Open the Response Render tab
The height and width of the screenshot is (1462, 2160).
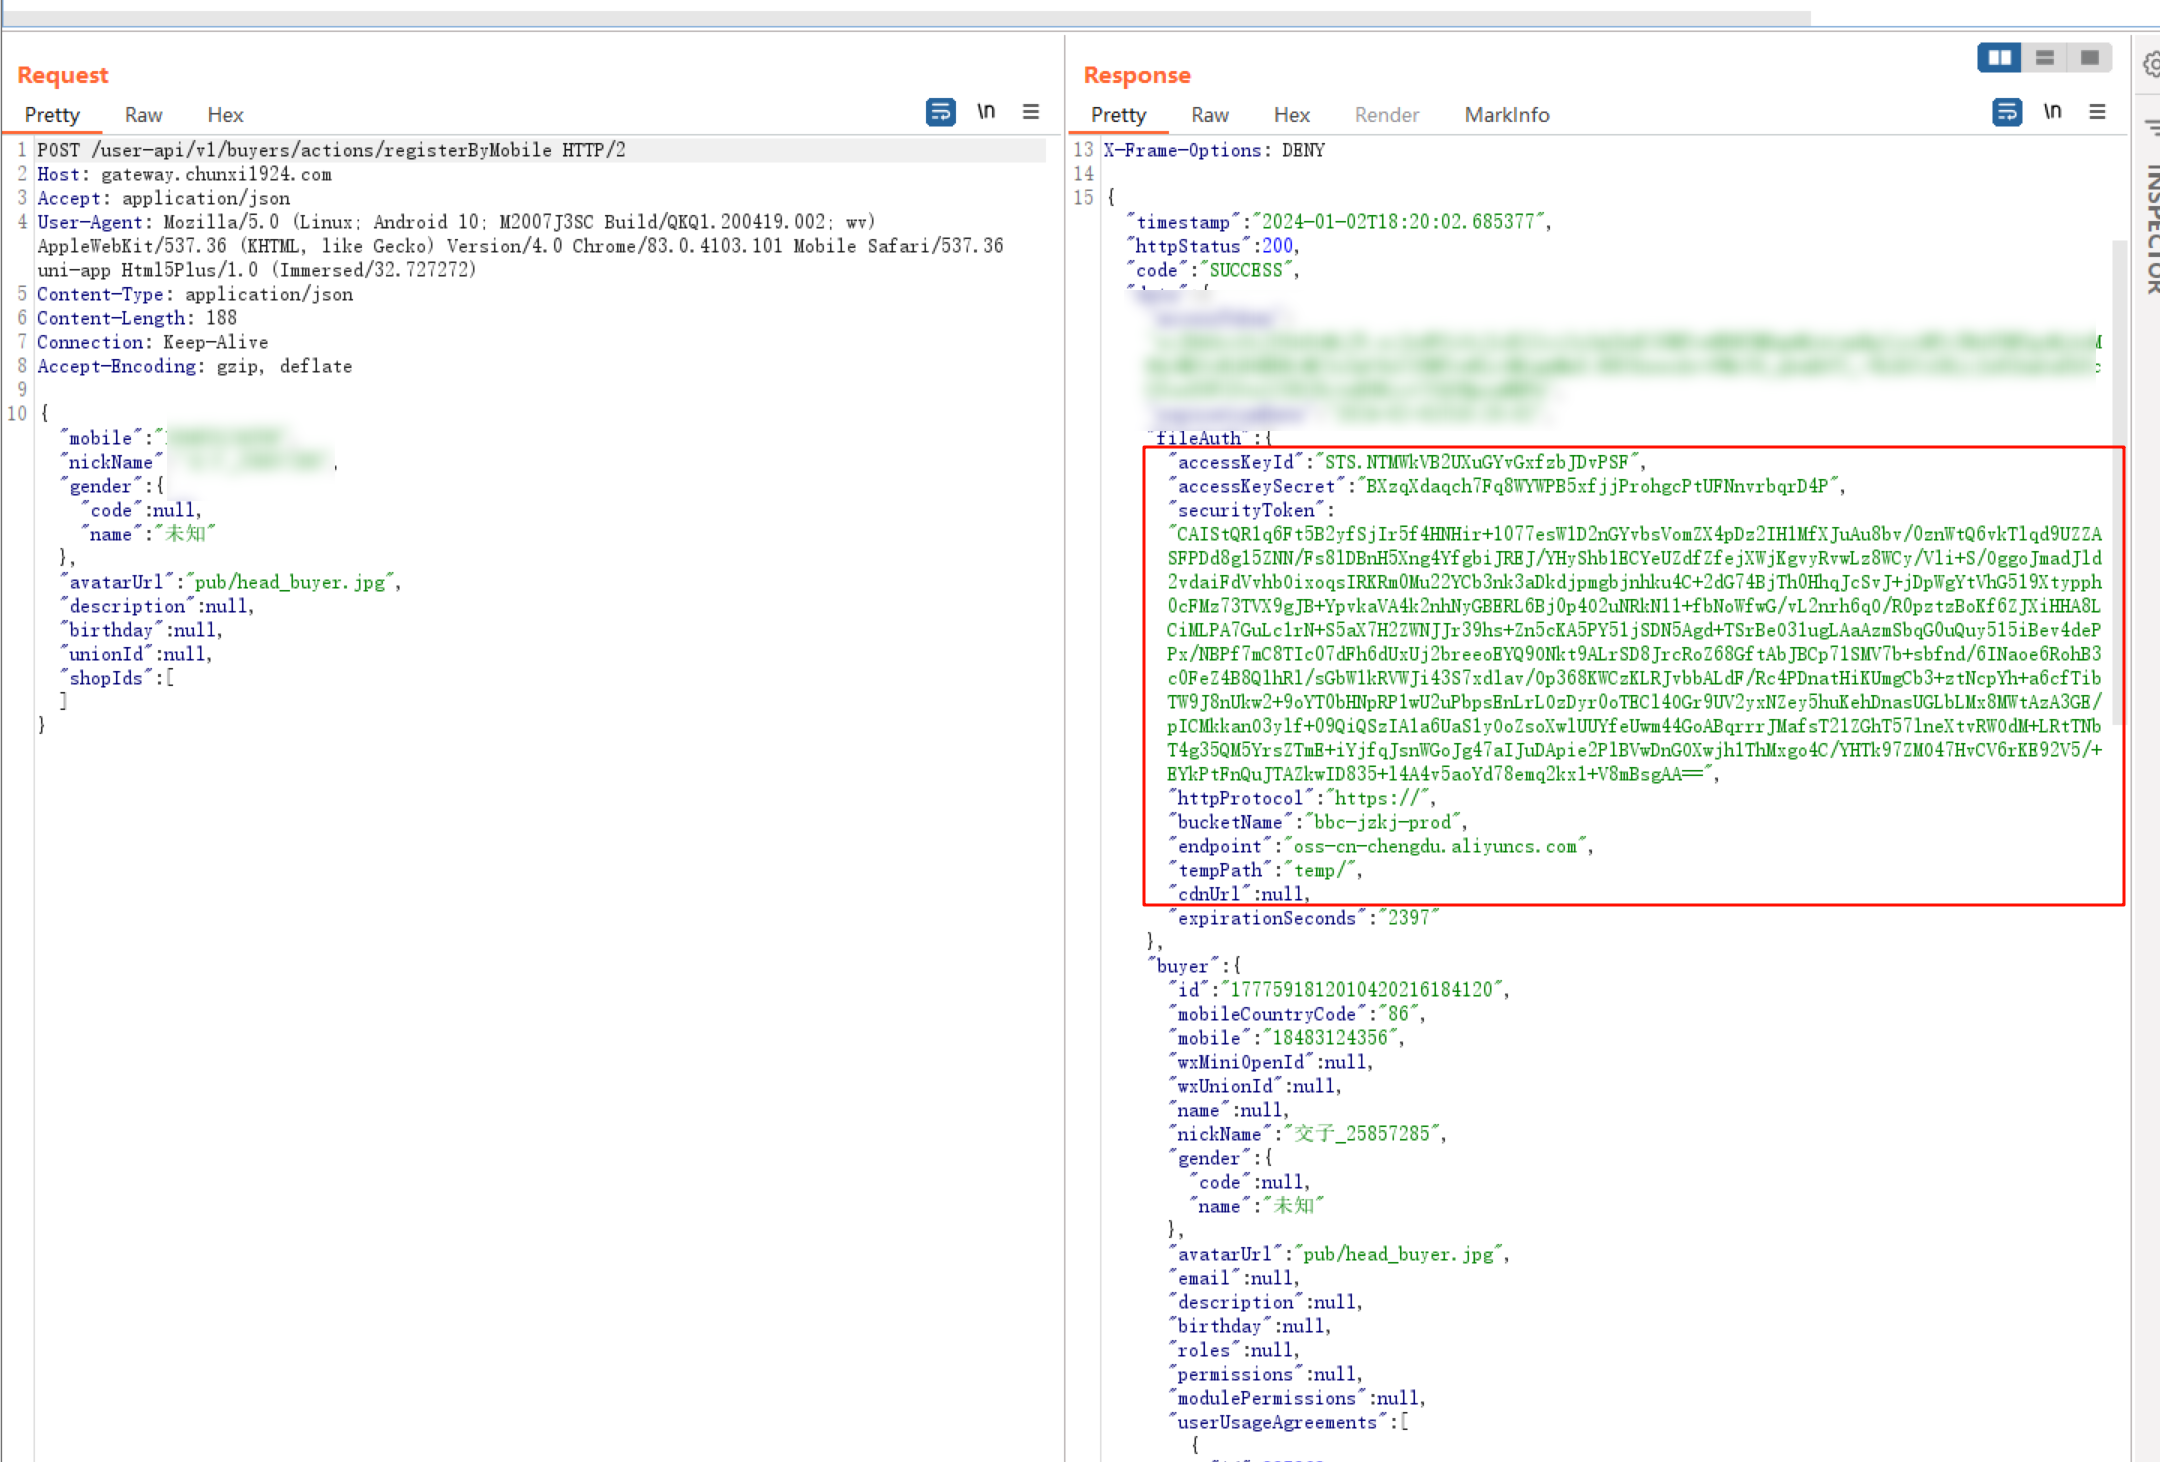[x=1386, y=115]
